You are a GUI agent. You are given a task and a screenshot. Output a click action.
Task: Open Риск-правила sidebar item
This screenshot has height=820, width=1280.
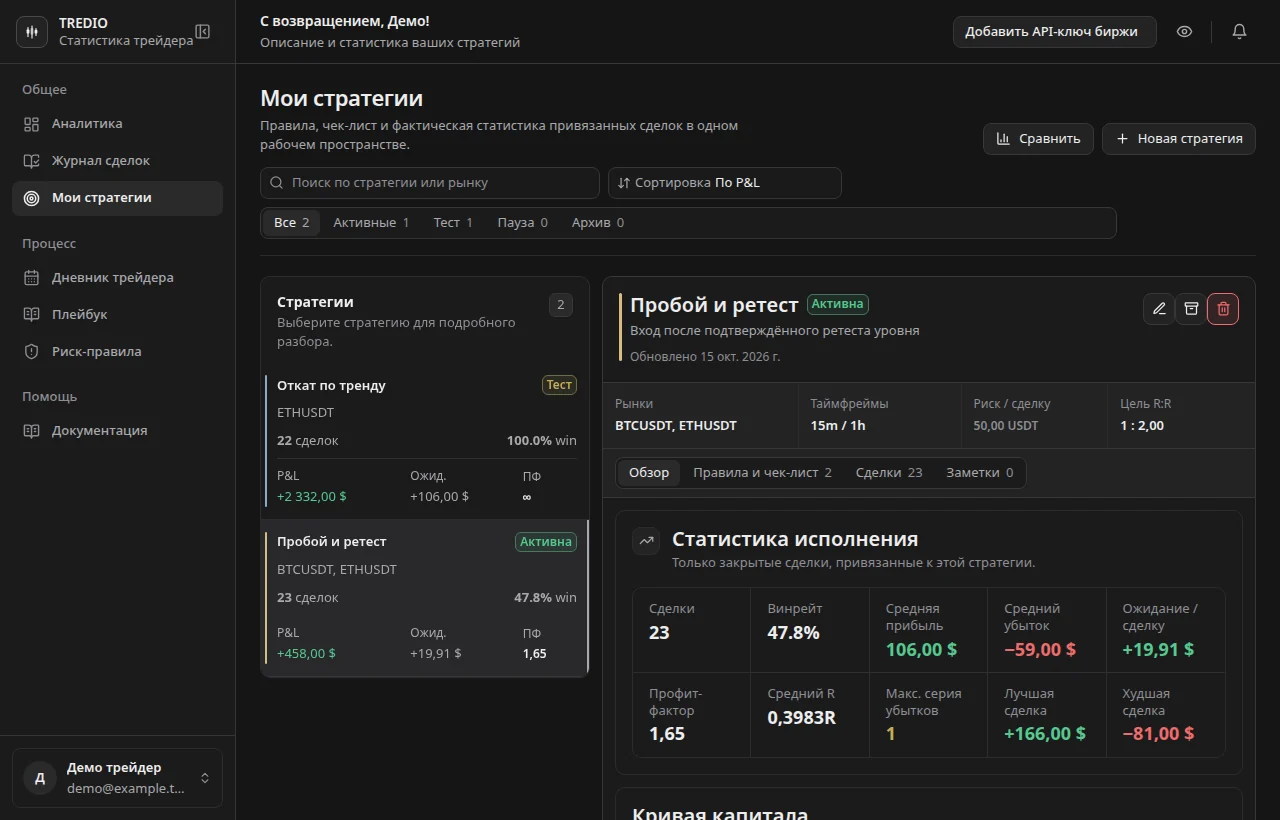(117, 352)
